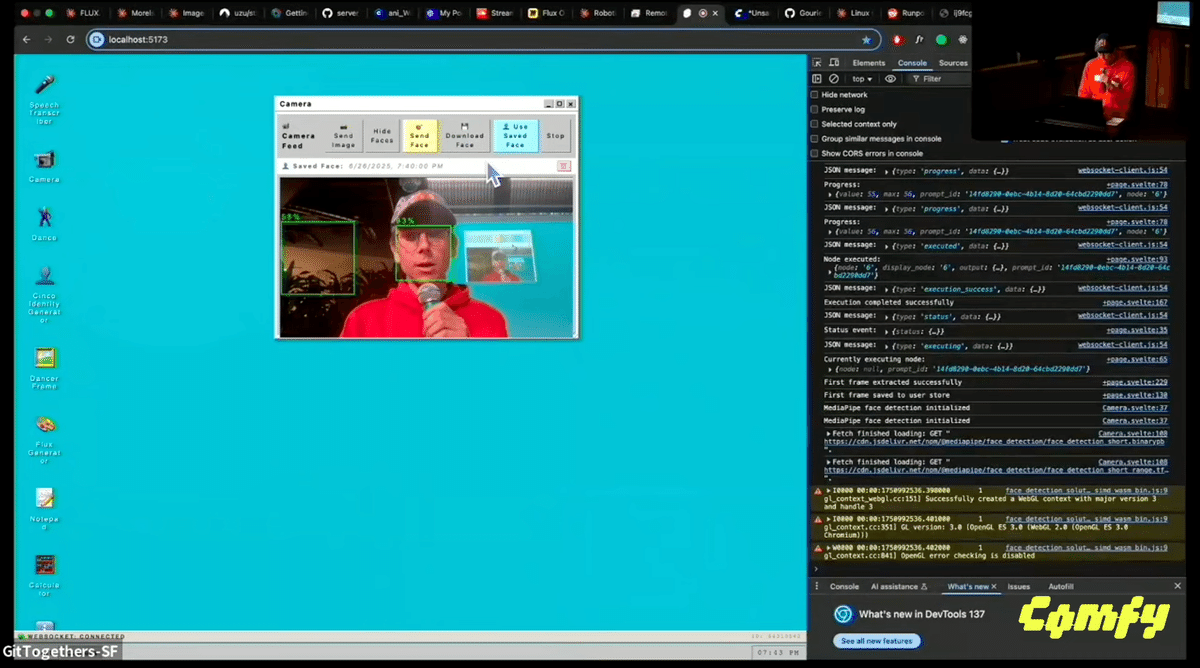The width and height of the screenshot is (1200, 668).
Task: Click the Use Saved Face button
Action: (x=515, y=136)
